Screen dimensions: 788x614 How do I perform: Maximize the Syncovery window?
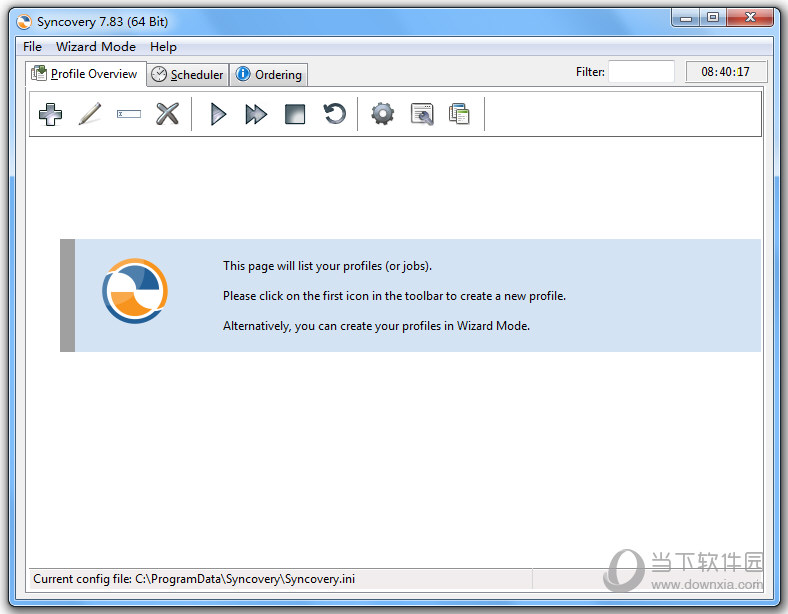click(712, 18)
